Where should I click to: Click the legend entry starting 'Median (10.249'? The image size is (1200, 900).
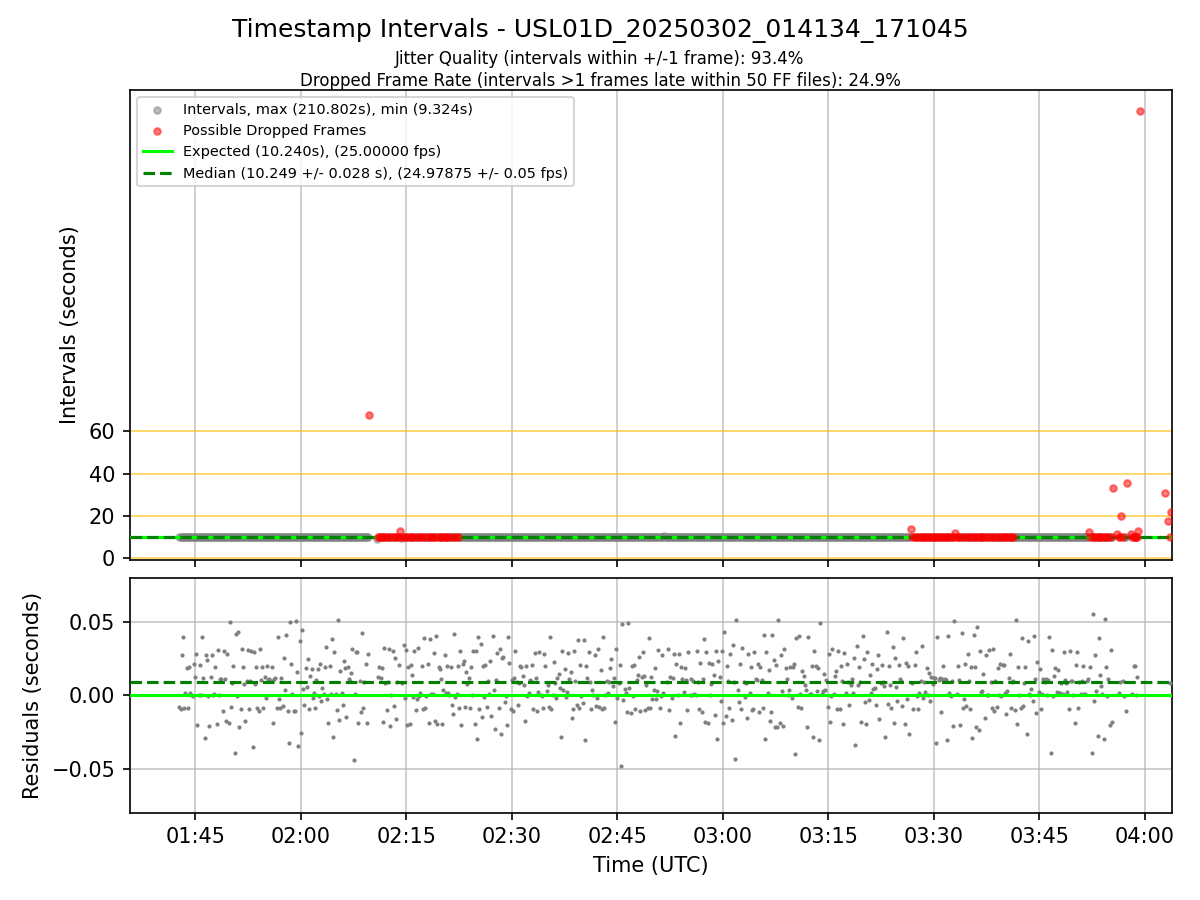pyautogui.click(x=375, y=173)
